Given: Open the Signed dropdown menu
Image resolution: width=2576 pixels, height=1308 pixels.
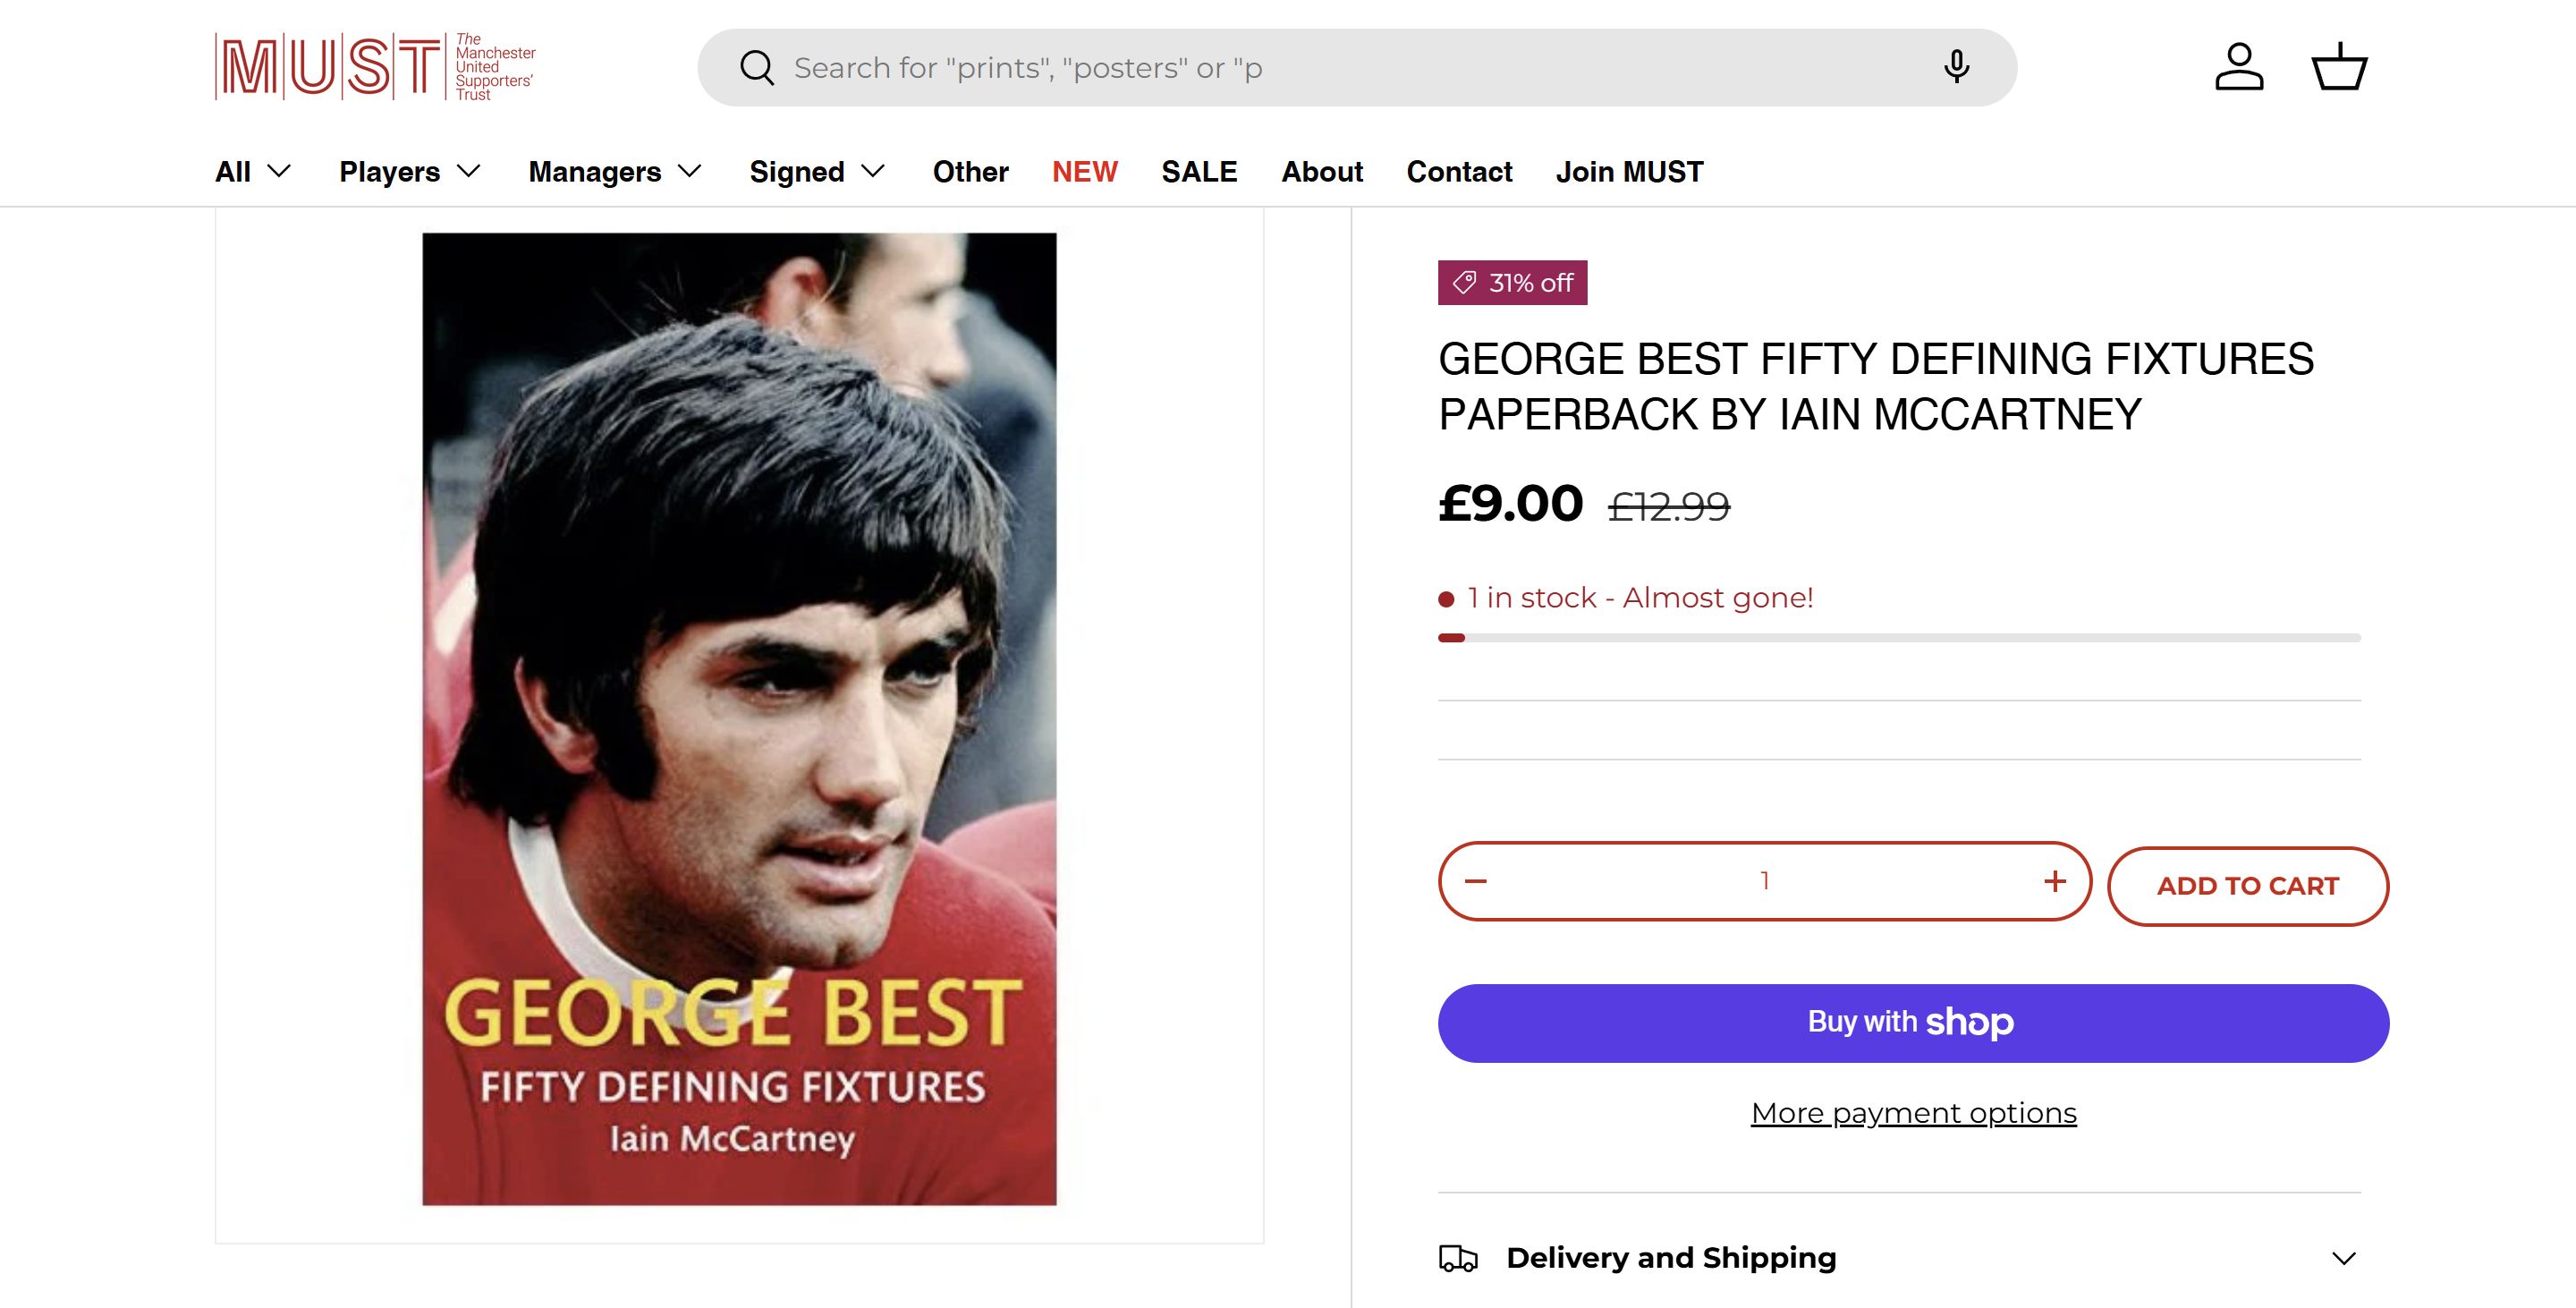Looking at the screenshot, I should [x=817, y=172].
